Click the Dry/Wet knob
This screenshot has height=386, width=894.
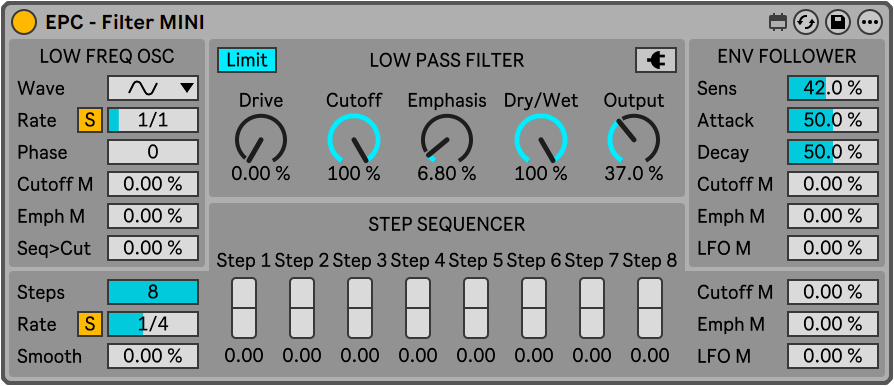[x=541, y=139]
